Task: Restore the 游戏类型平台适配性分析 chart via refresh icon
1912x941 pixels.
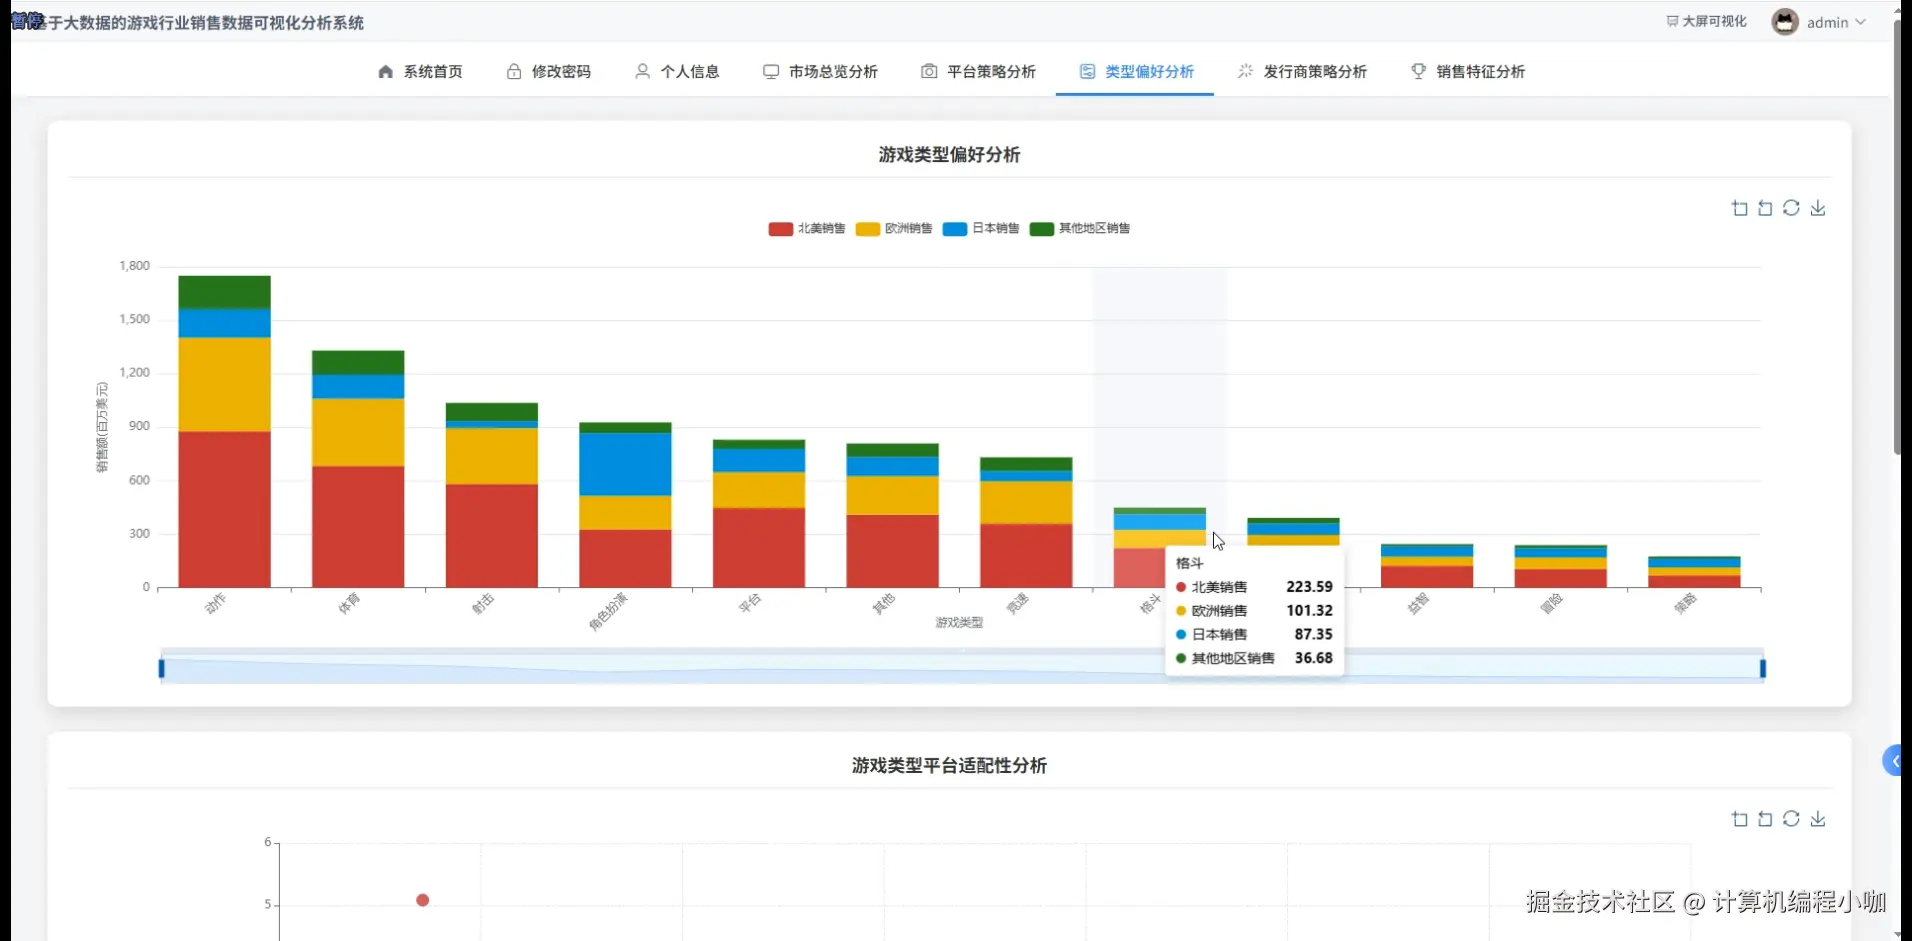Action: 1791,819
